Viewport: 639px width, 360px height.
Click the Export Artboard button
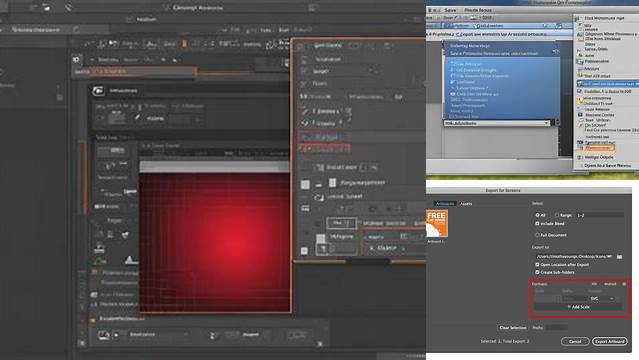(x=610, y=341)
